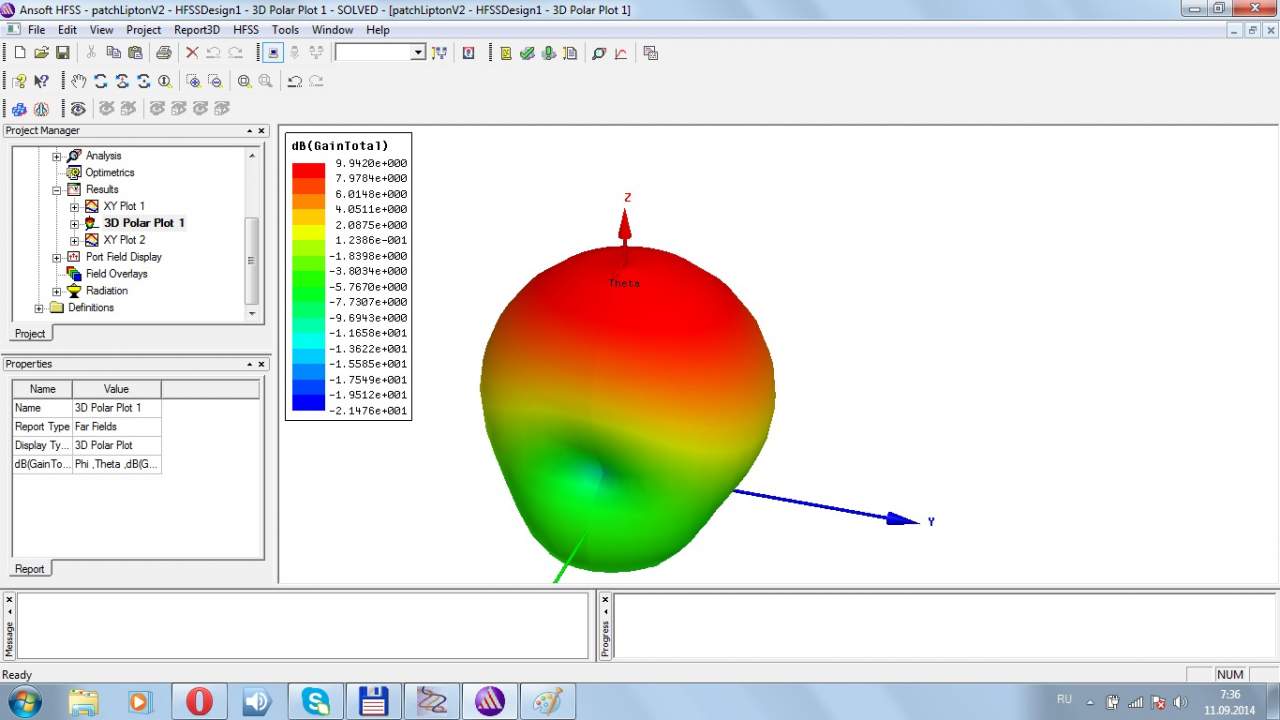Image resolution: width=1280 pixels, height=720 pixels.
Task: Select the Pan hand tool
Action: click(79, 81)
